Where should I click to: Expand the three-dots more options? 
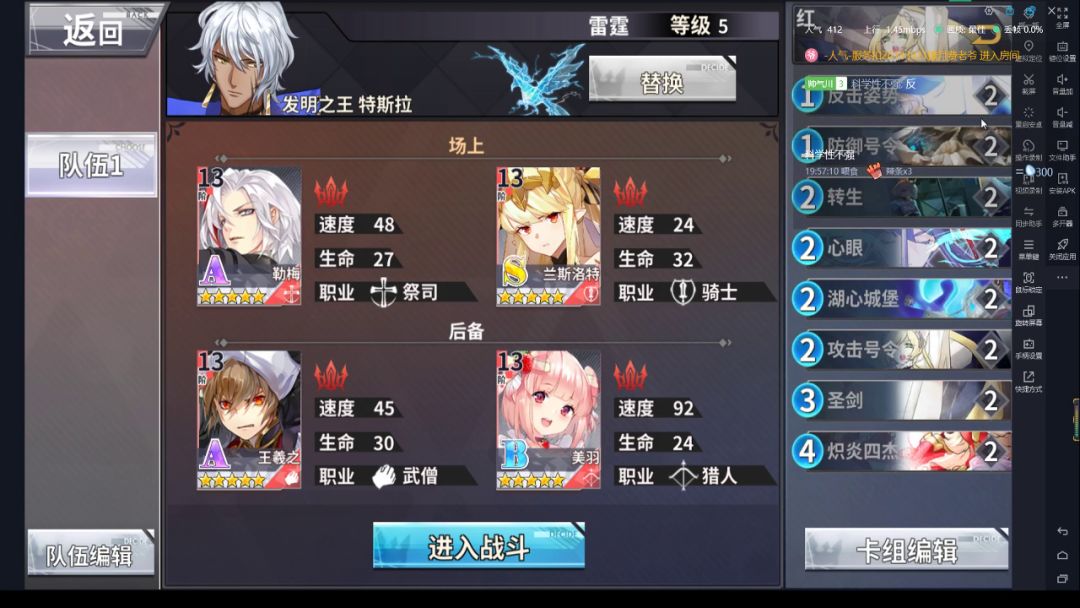coord(1062,277)
